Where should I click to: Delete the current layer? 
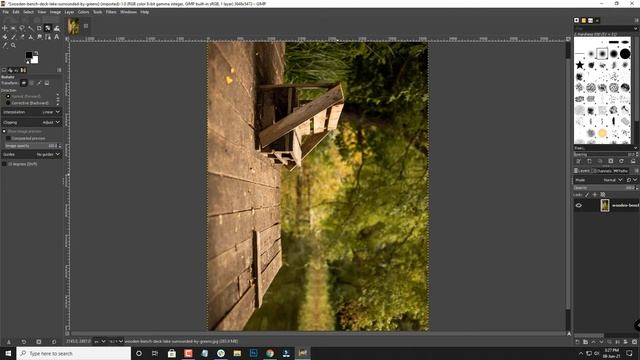634,342
